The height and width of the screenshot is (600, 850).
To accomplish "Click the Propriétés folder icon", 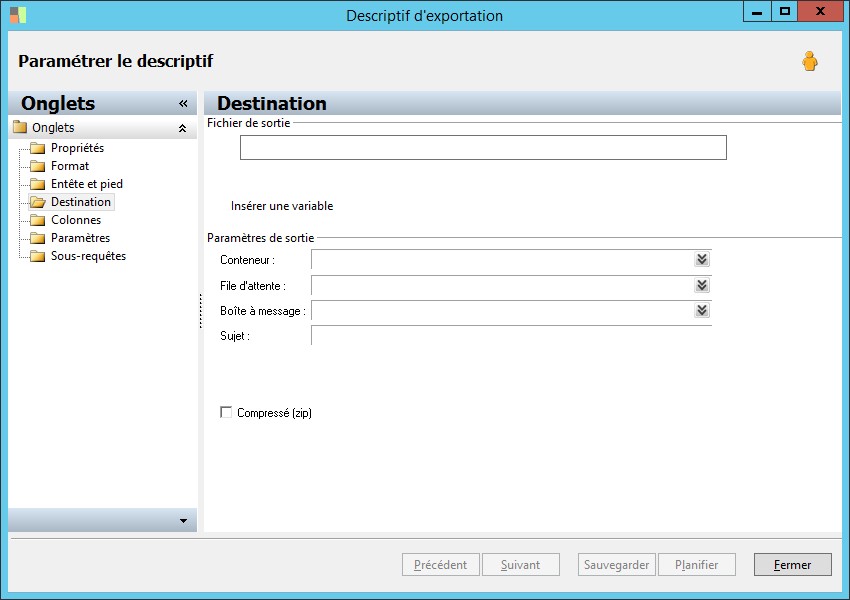I will click(38, 148).
